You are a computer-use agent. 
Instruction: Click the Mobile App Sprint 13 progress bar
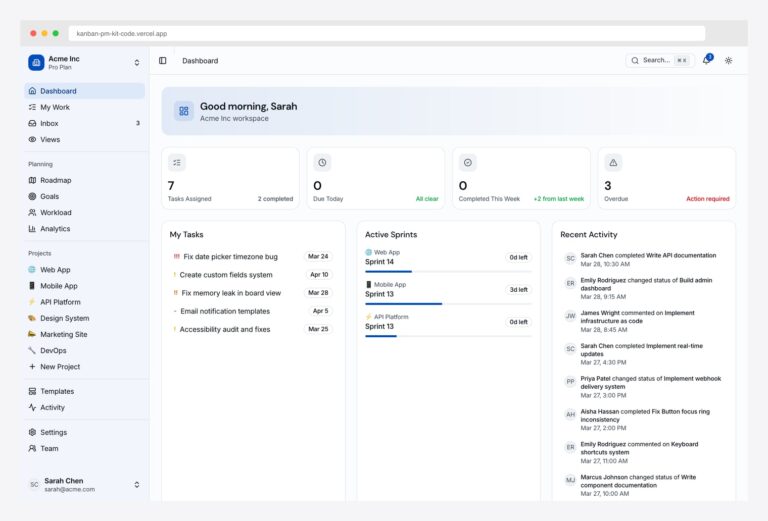(x=448, y=304)
